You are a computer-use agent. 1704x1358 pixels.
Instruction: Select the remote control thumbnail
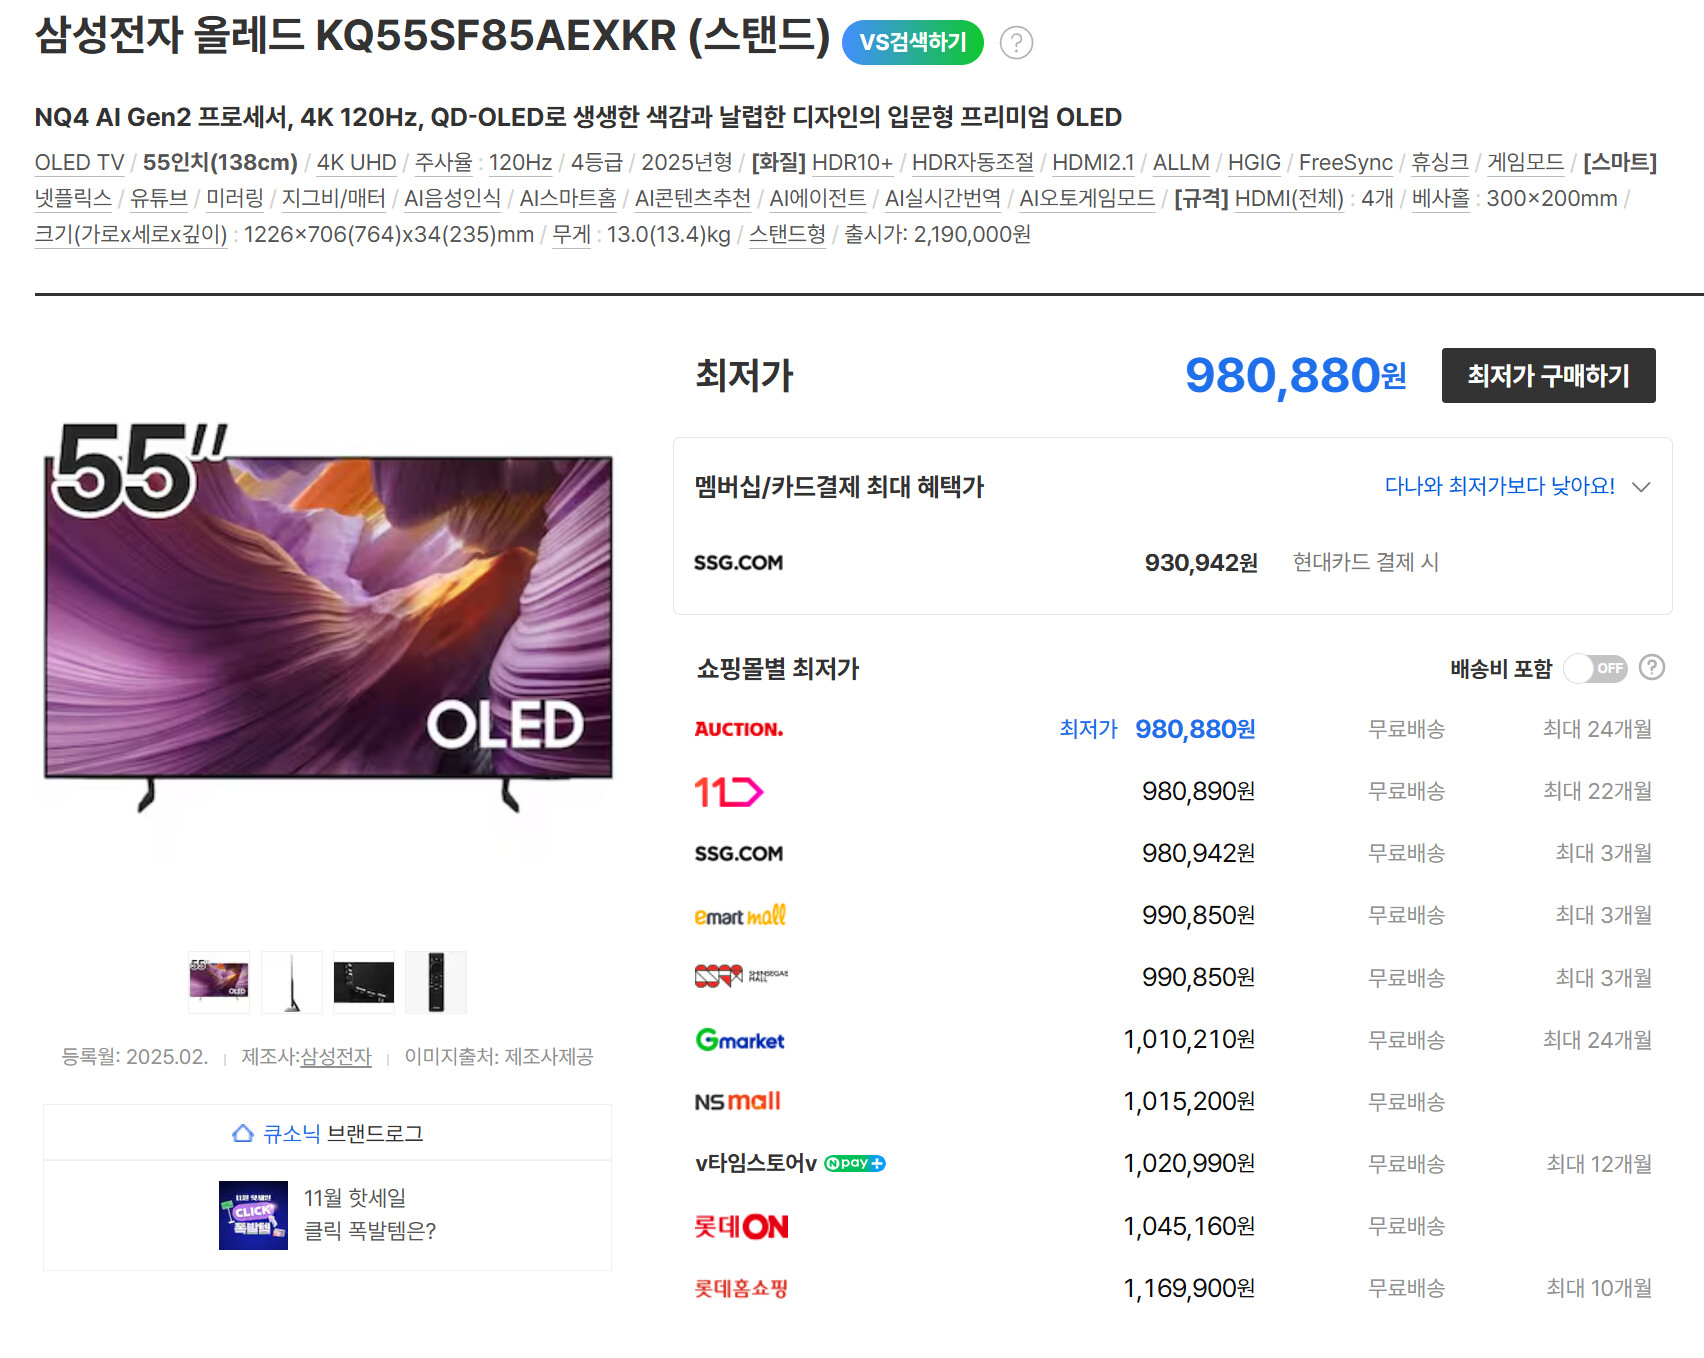pos(436,982)
